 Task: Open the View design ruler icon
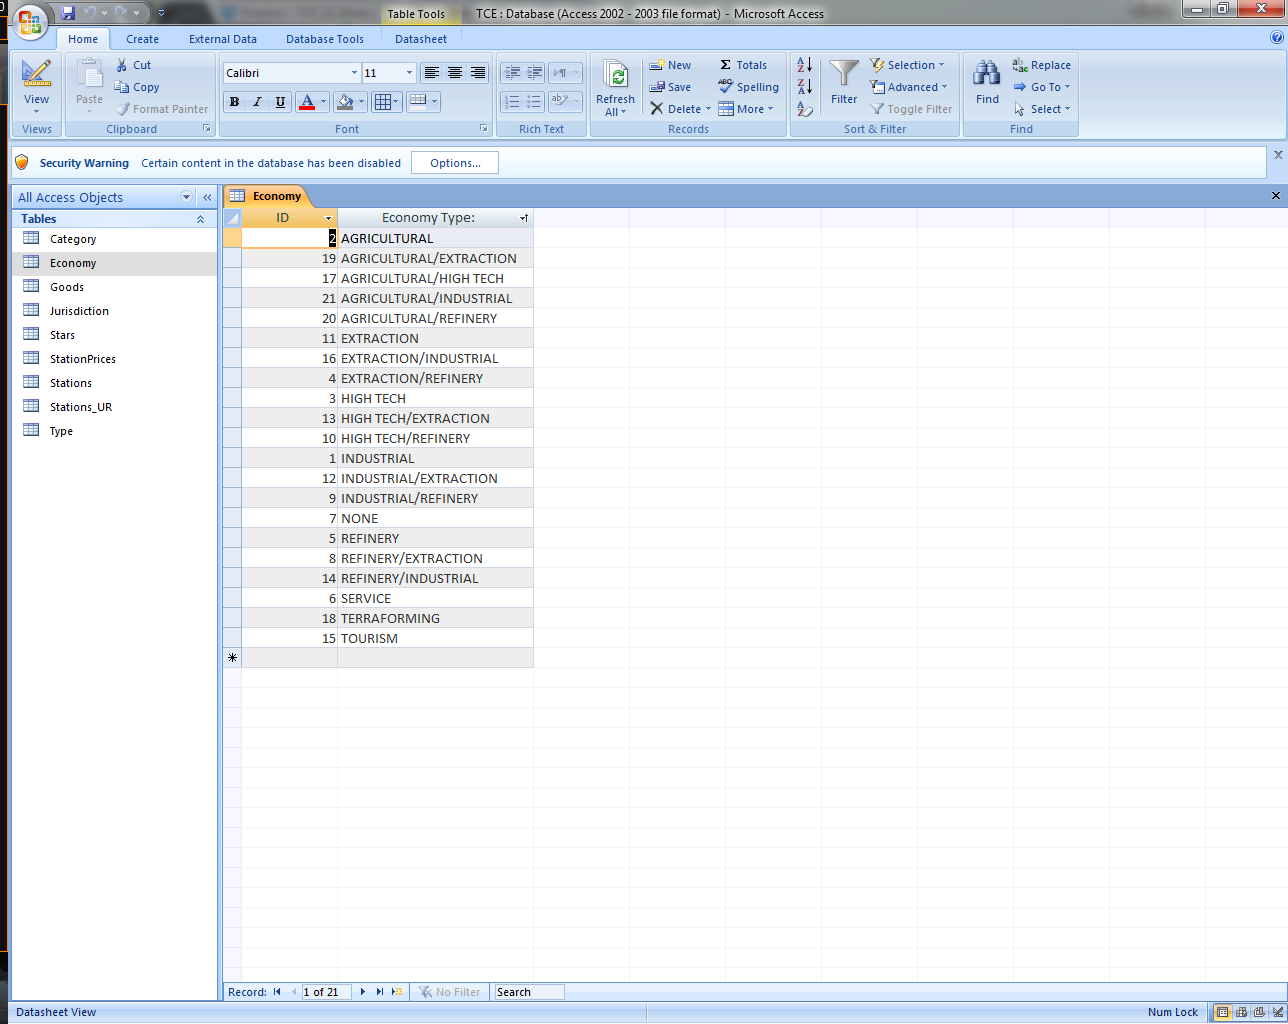click(37, 75)
